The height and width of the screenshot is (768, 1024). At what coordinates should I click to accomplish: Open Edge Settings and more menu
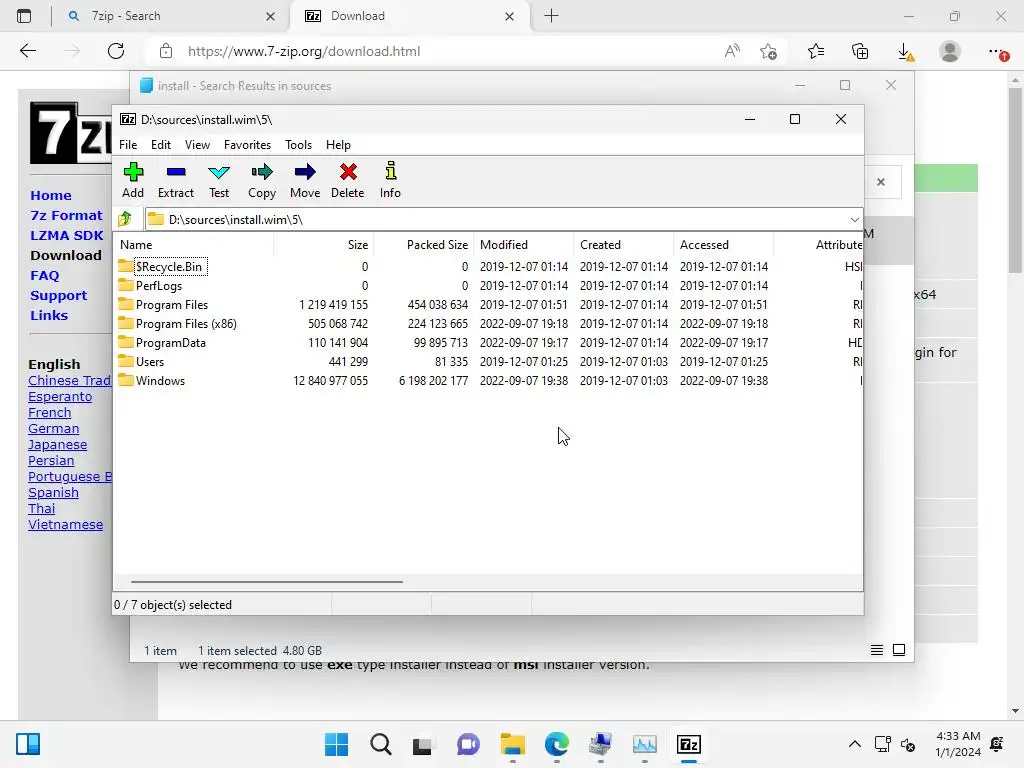click(997, 52)
